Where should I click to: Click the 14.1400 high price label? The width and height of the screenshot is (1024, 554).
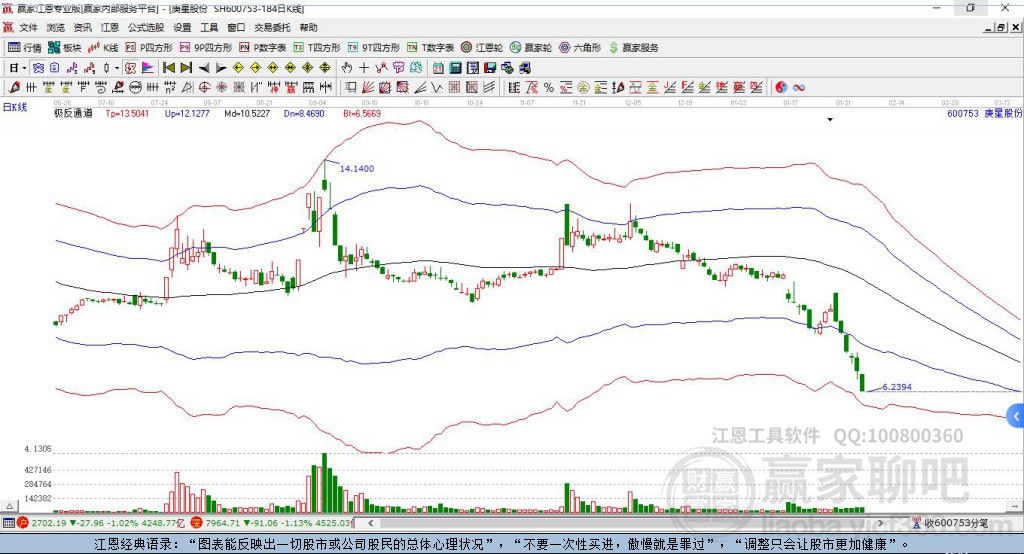pos(357,169)
